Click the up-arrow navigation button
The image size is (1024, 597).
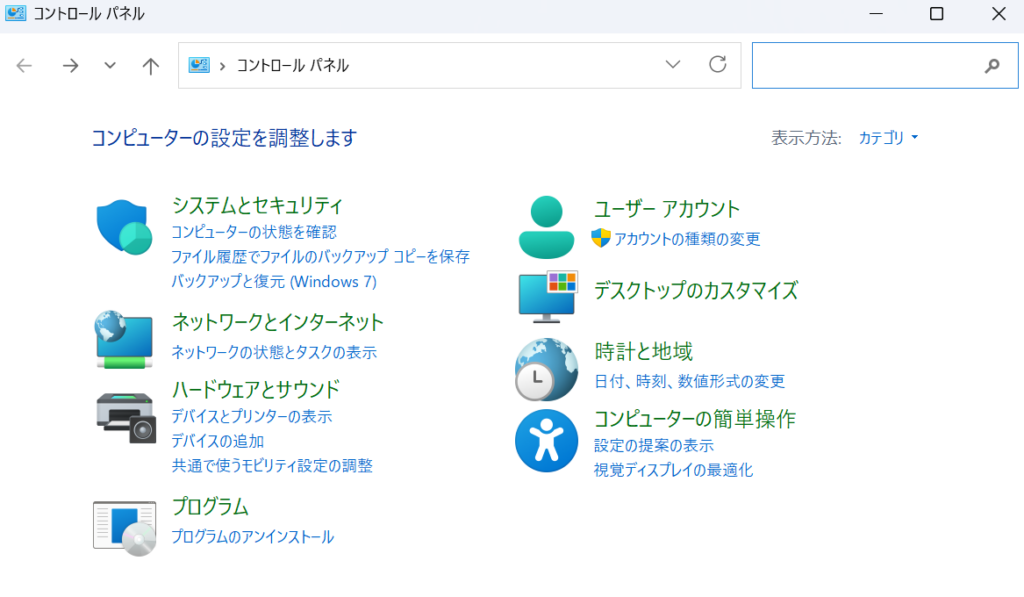coord(150,66)
